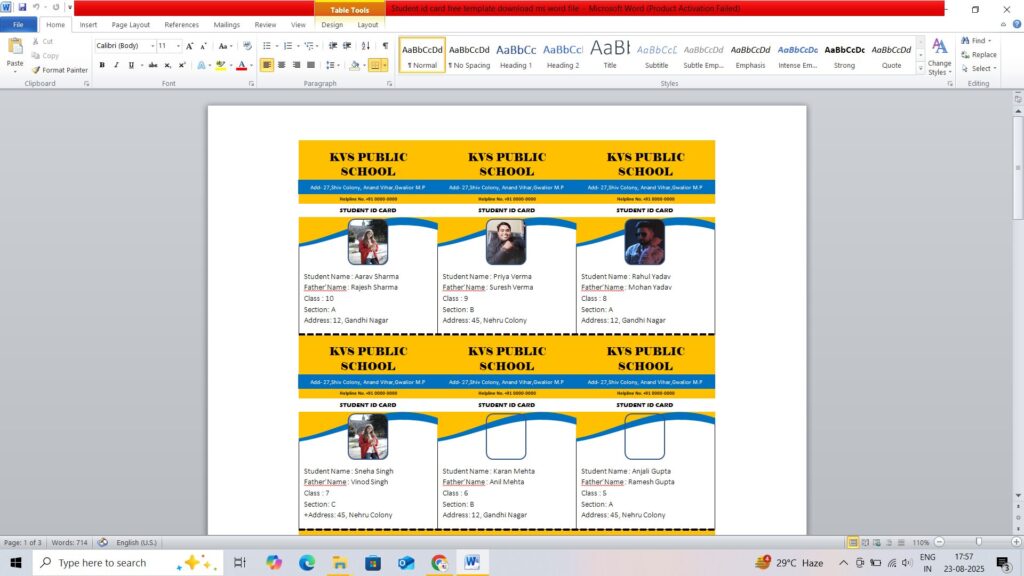Open Microsoft Edge from the taskbar

tap(307, 563)
